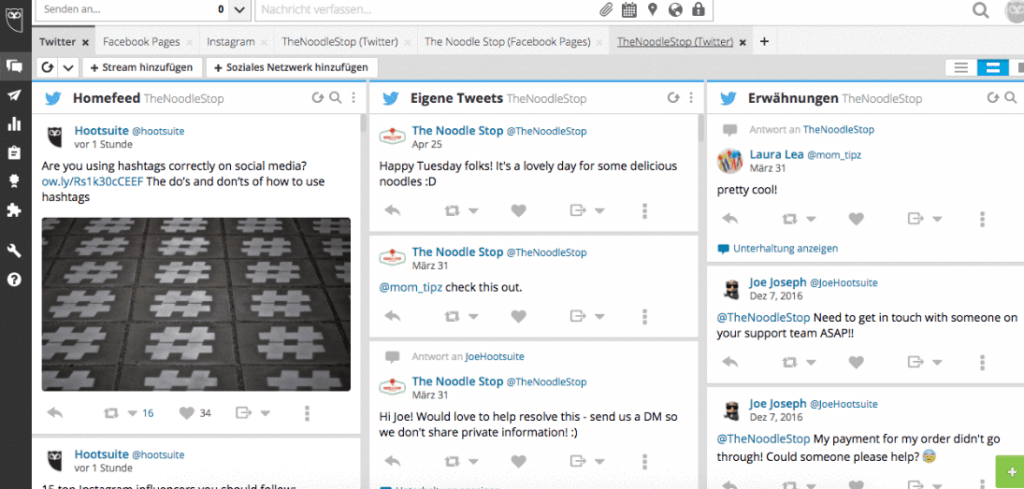Viewport: 1024px width, 489px height.
Task: Click Hootsuite owl logo at top left
Action: pyautogui.click(x=14, y=18)
